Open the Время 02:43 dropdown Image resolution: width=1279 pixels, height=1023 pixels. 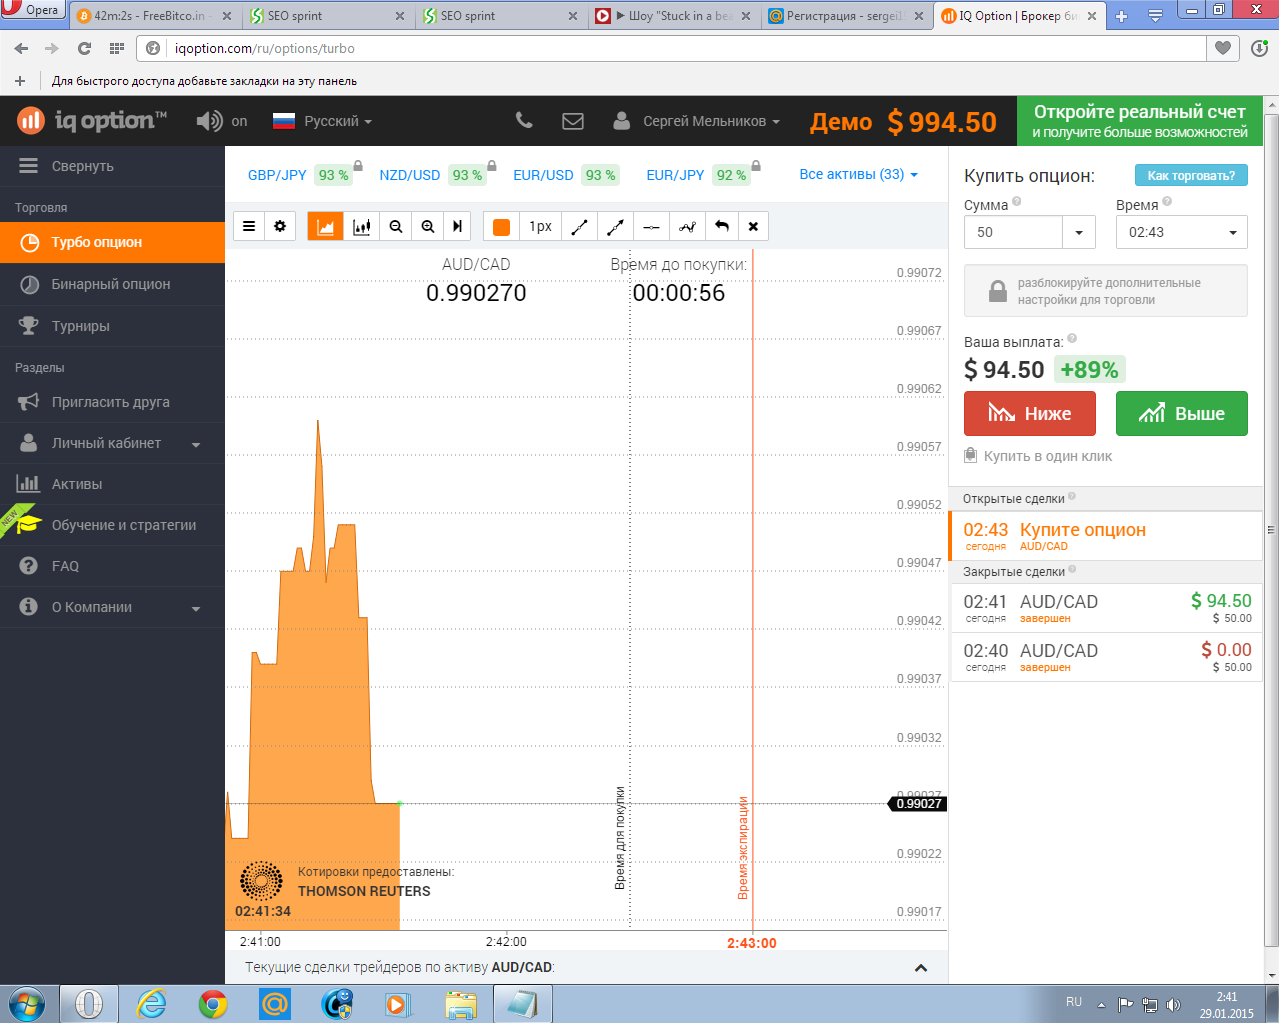pos(1182,232)
